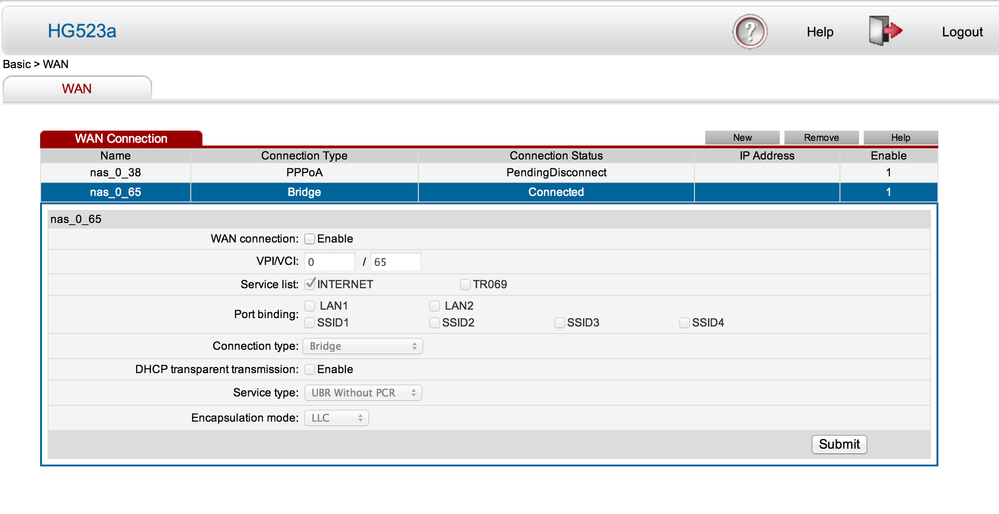
Task: Click the Remove connection button
Action: coord(821,138)
